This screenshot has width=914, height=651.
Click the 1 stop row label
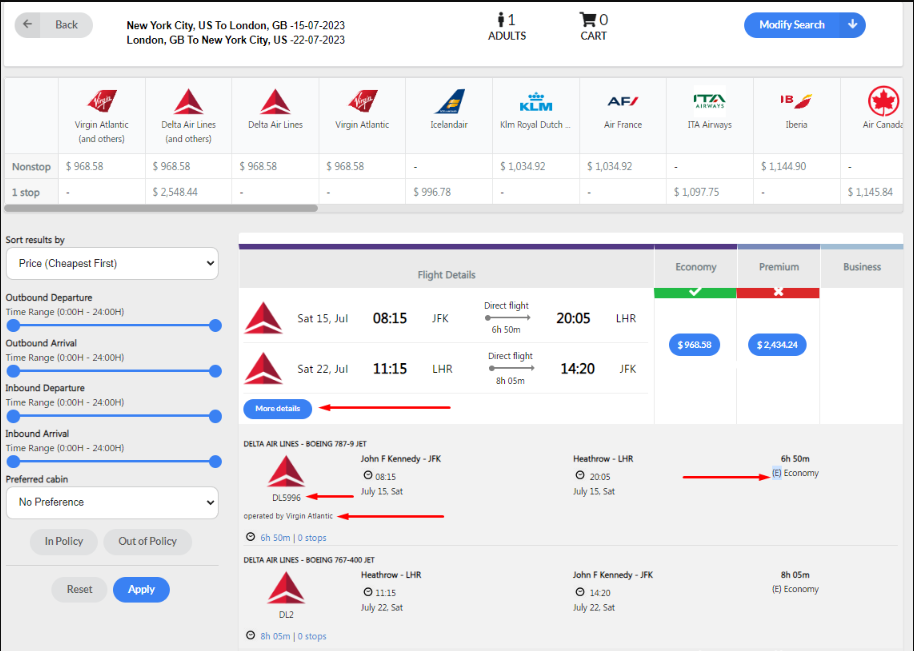26,192
